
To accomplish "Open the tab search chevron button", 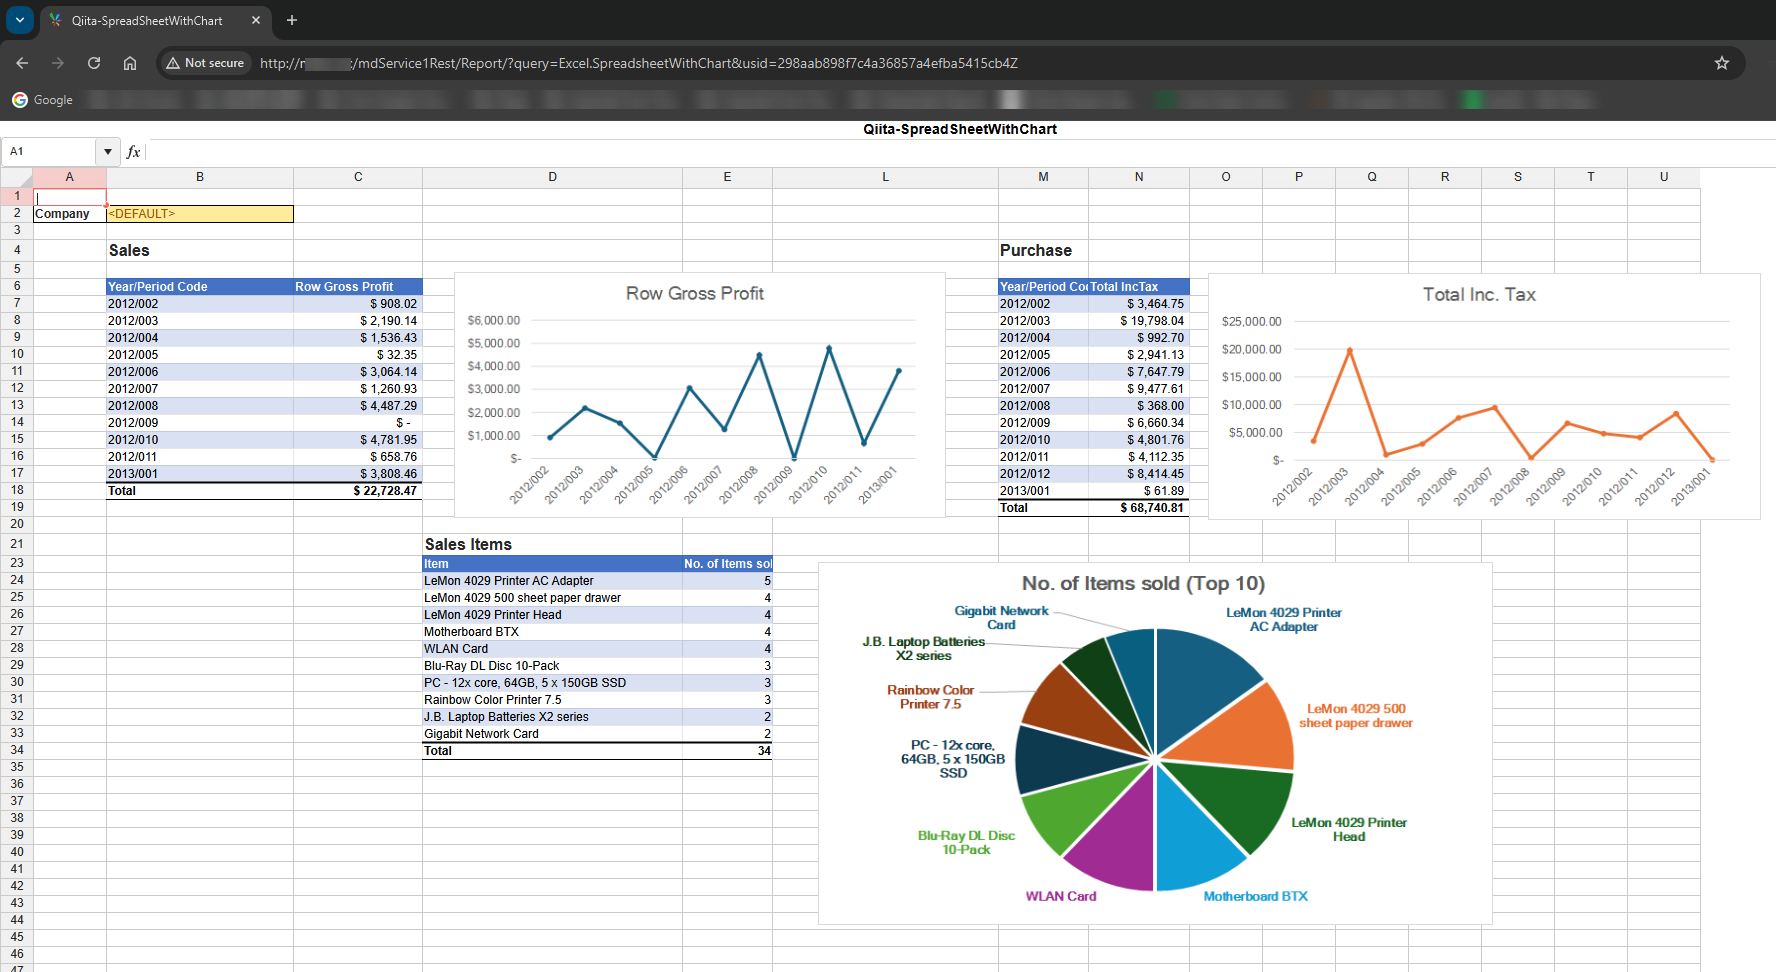I will pos(19,20).
